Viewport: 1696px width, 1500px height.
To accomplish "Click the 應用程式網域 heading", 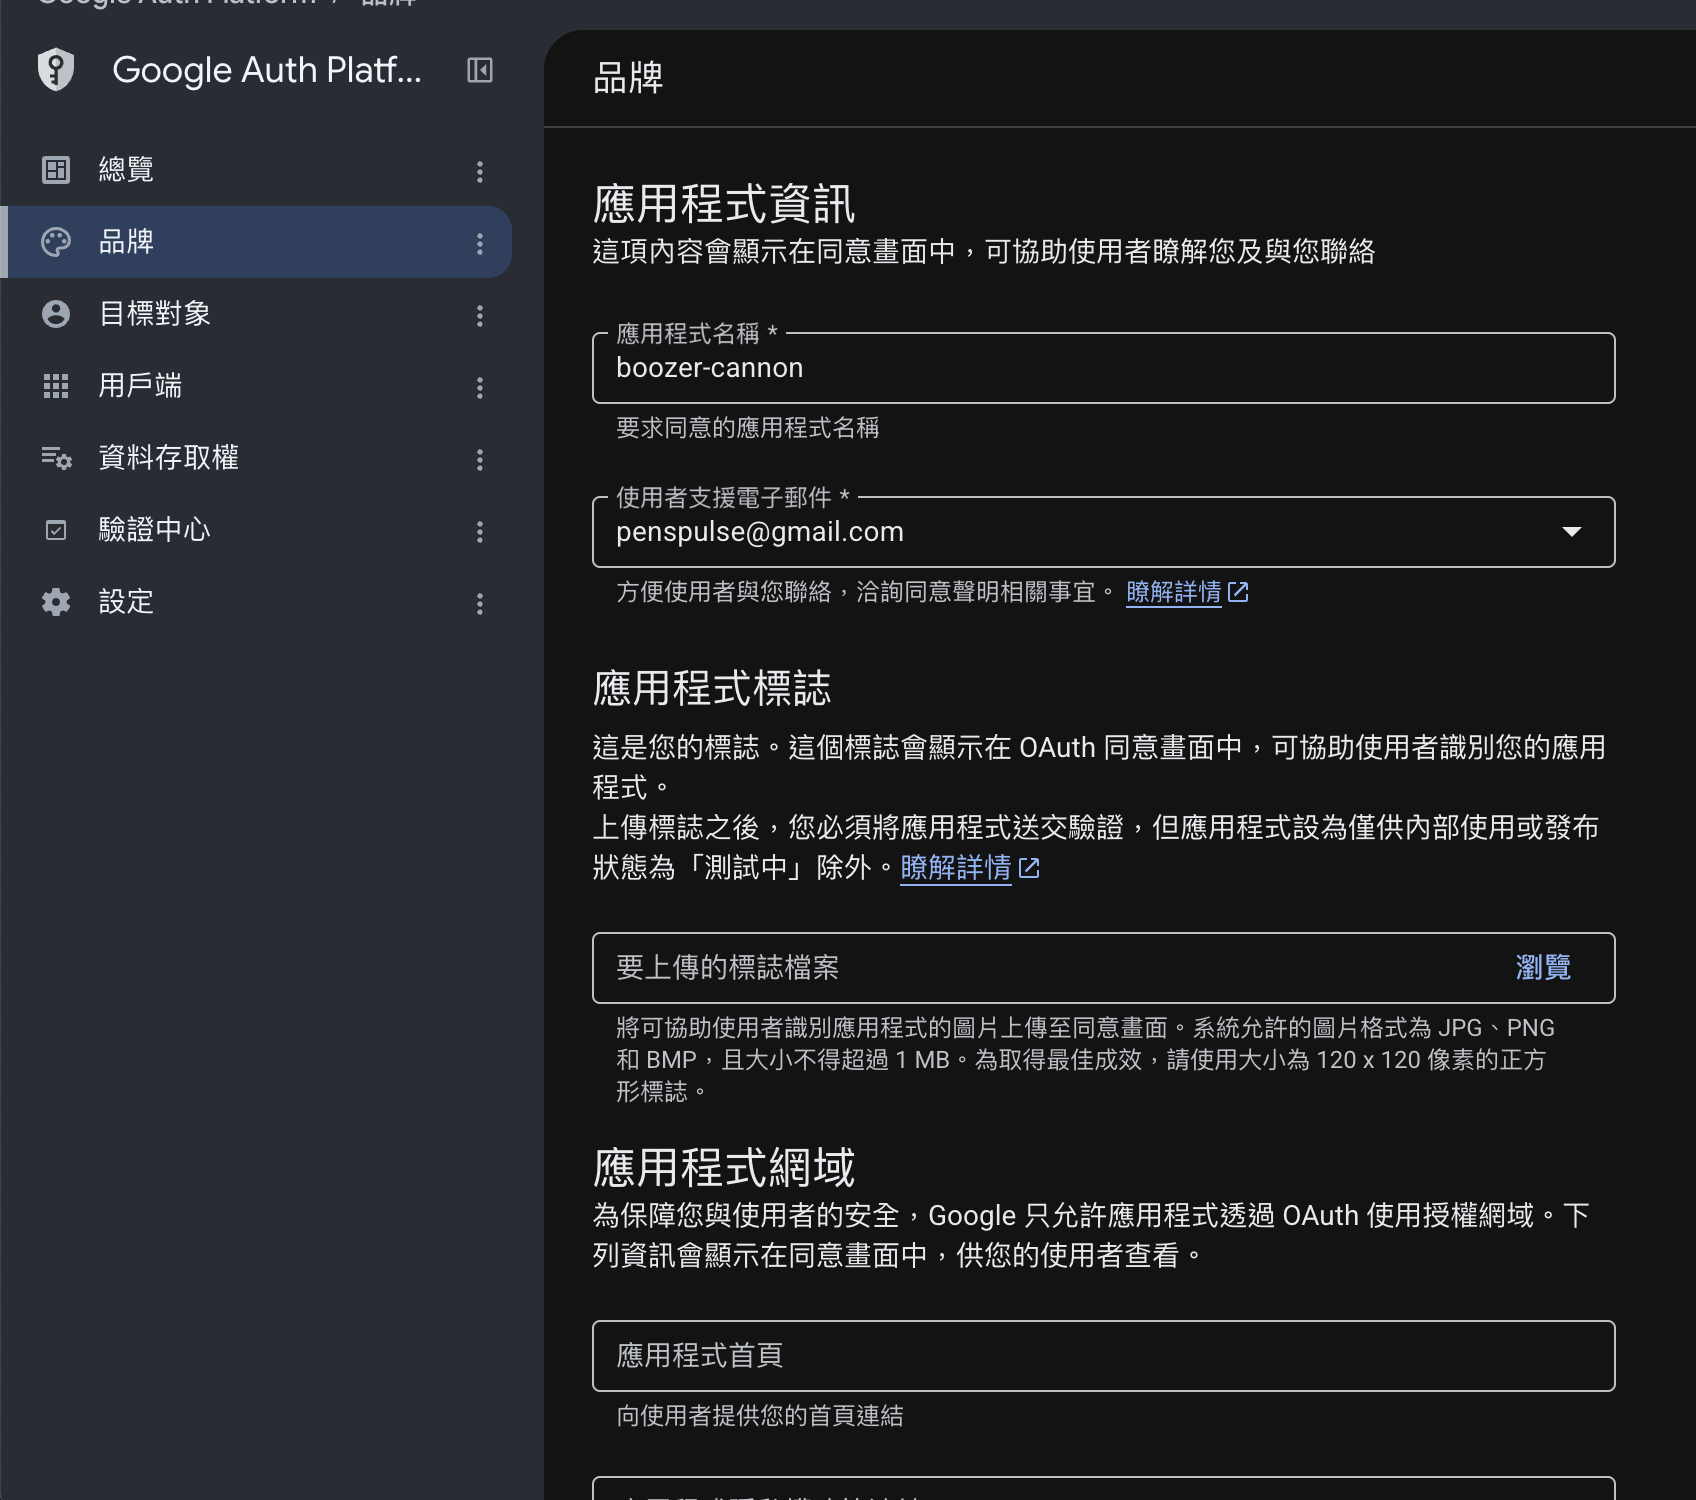I will tap(724, 1168).
